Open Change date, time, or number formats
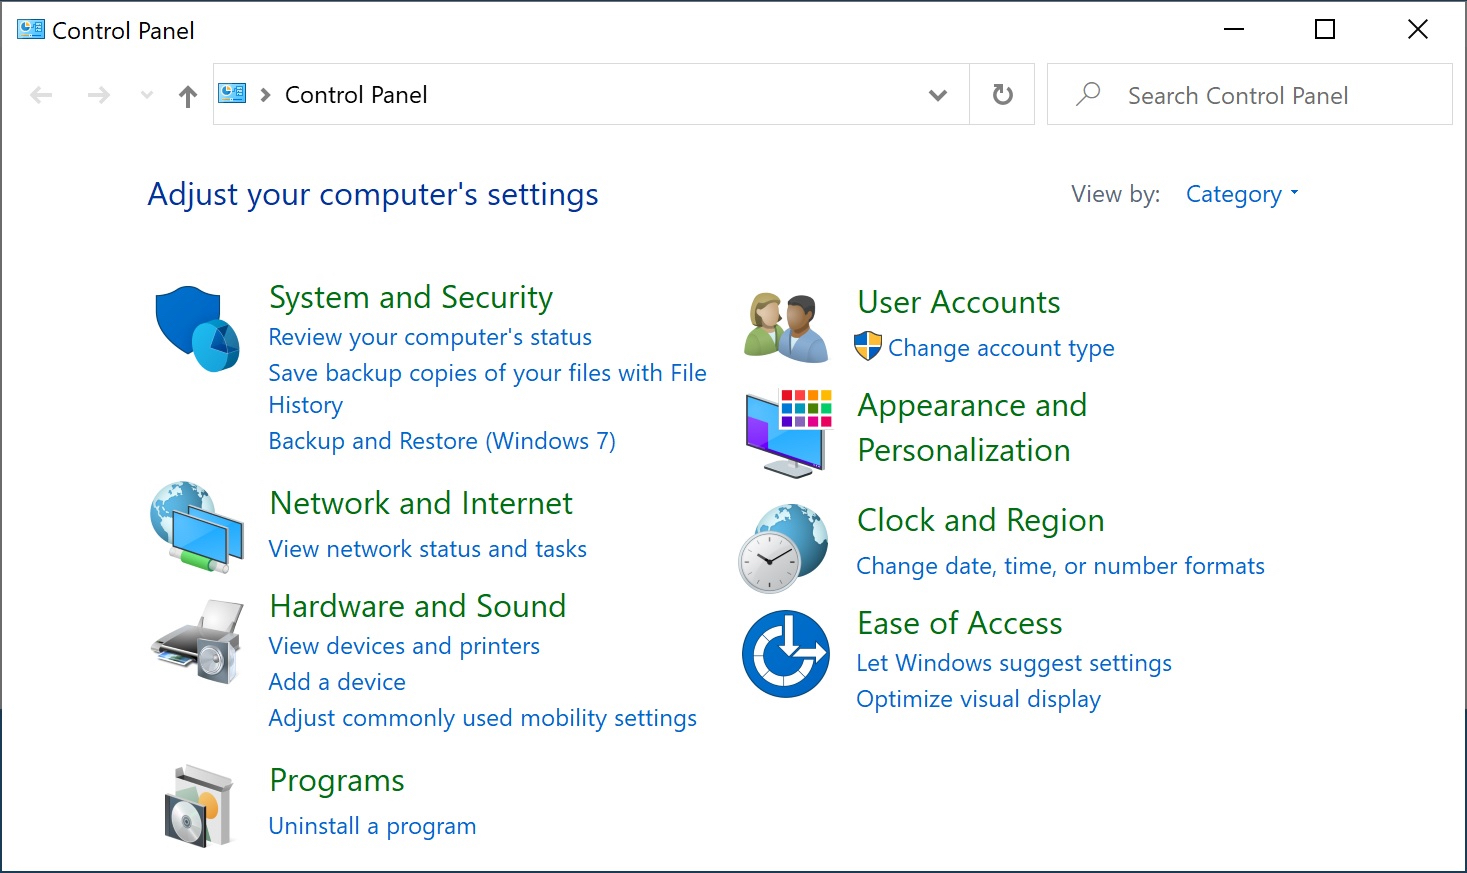The width and height of the screenshot is (1467, 873). [x=1060, y=566]
